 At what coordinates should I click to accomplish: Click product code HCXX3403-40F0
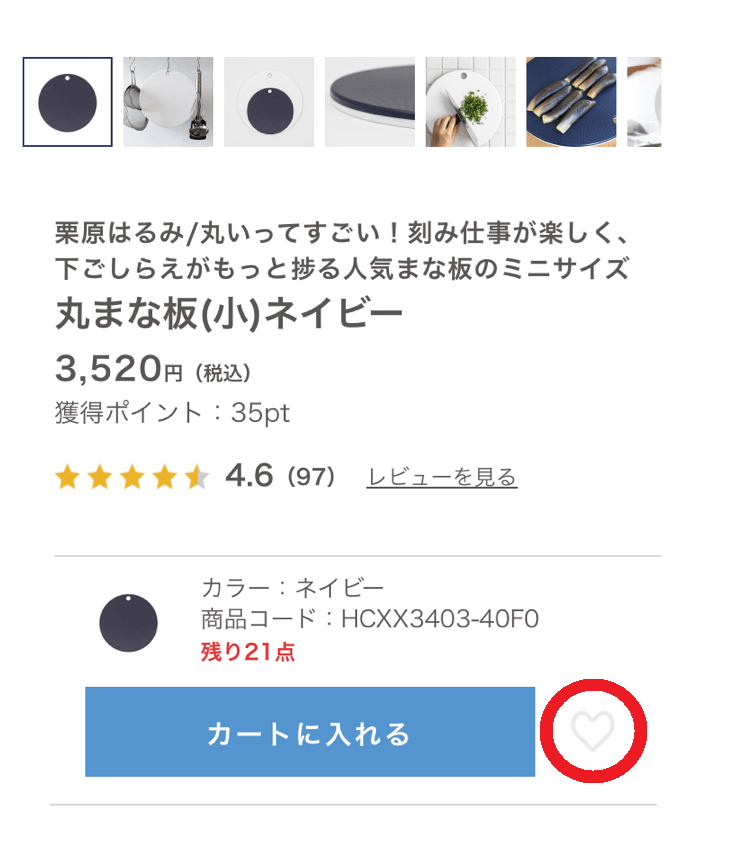click(x=440, y=619)
